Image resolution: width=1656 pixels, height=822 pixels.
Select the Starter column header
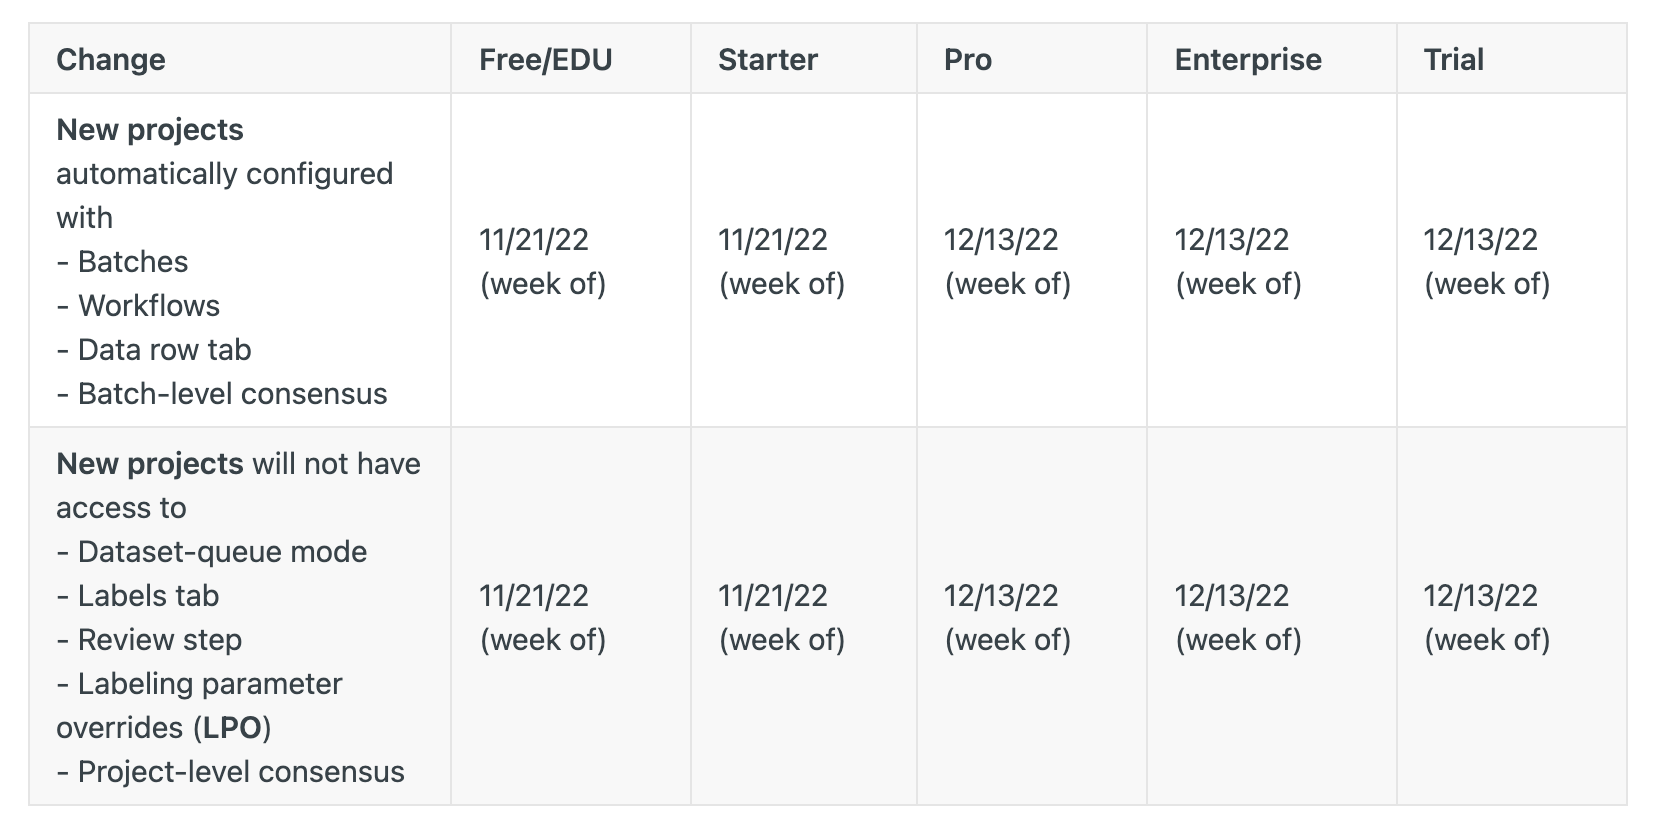pyautogui.click(x=768, y=60)
